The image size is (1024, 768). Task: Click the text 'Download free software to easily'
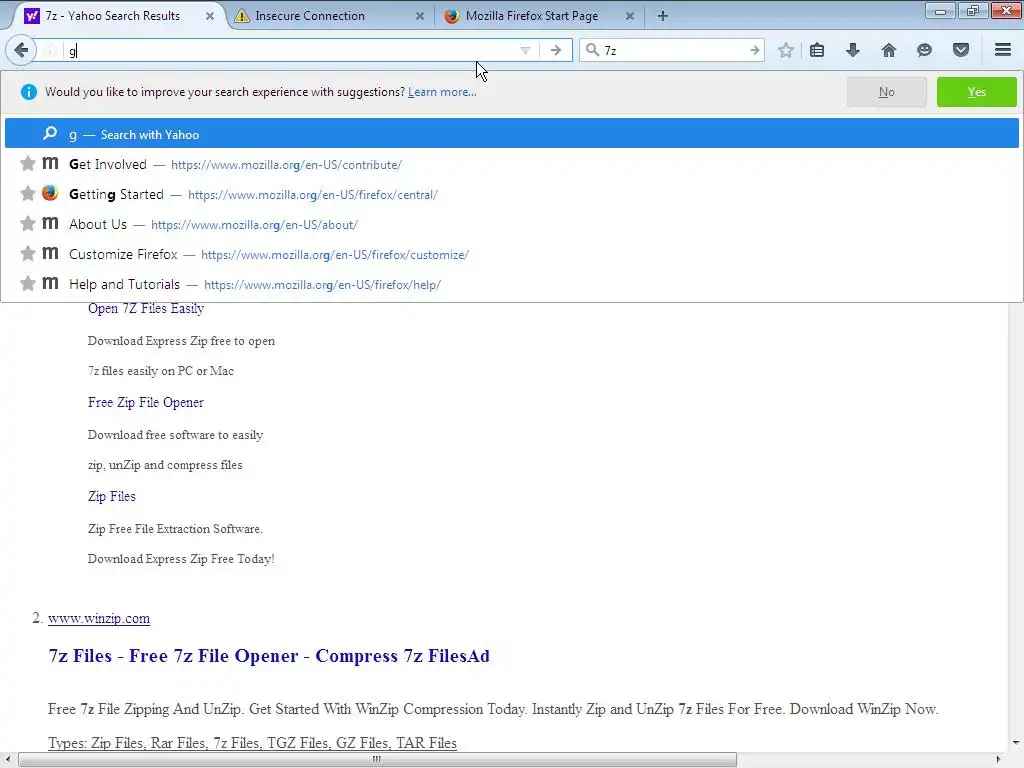(x=176, y=435)
